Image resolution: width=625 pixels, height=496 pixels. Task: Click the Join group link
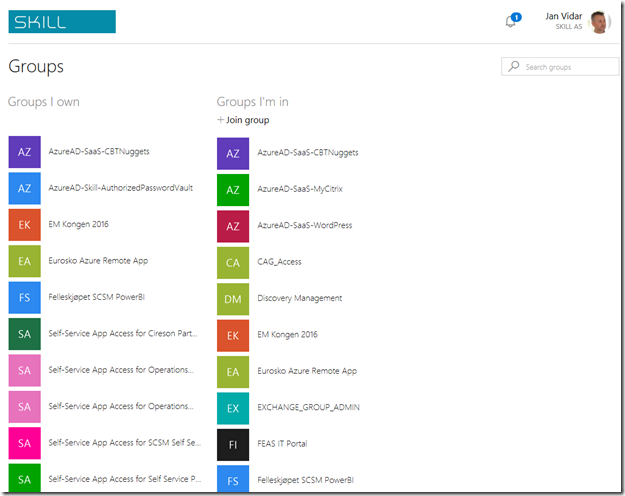[x=243, y=120]
